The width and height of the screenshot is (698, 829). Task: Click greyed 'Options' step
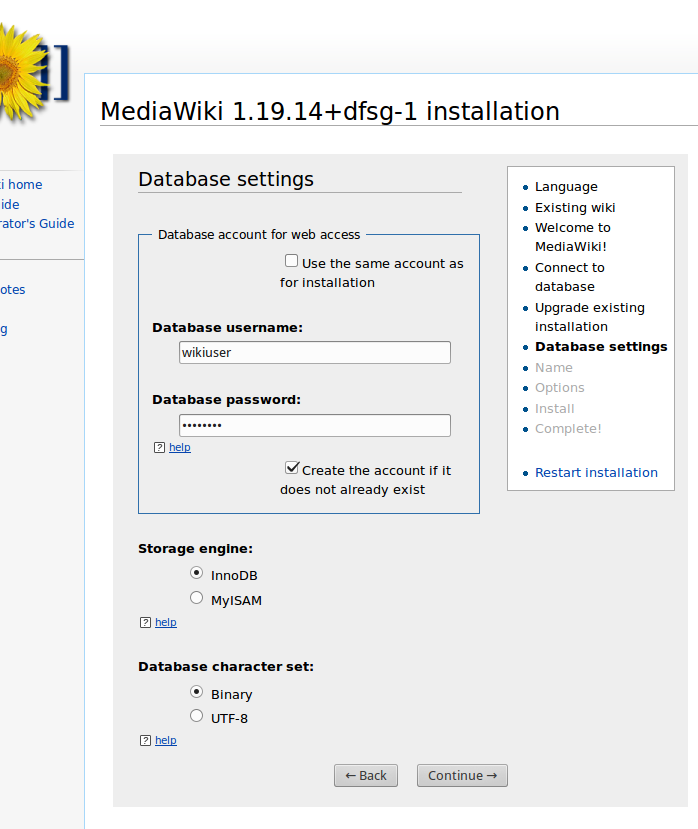[559, 388]
